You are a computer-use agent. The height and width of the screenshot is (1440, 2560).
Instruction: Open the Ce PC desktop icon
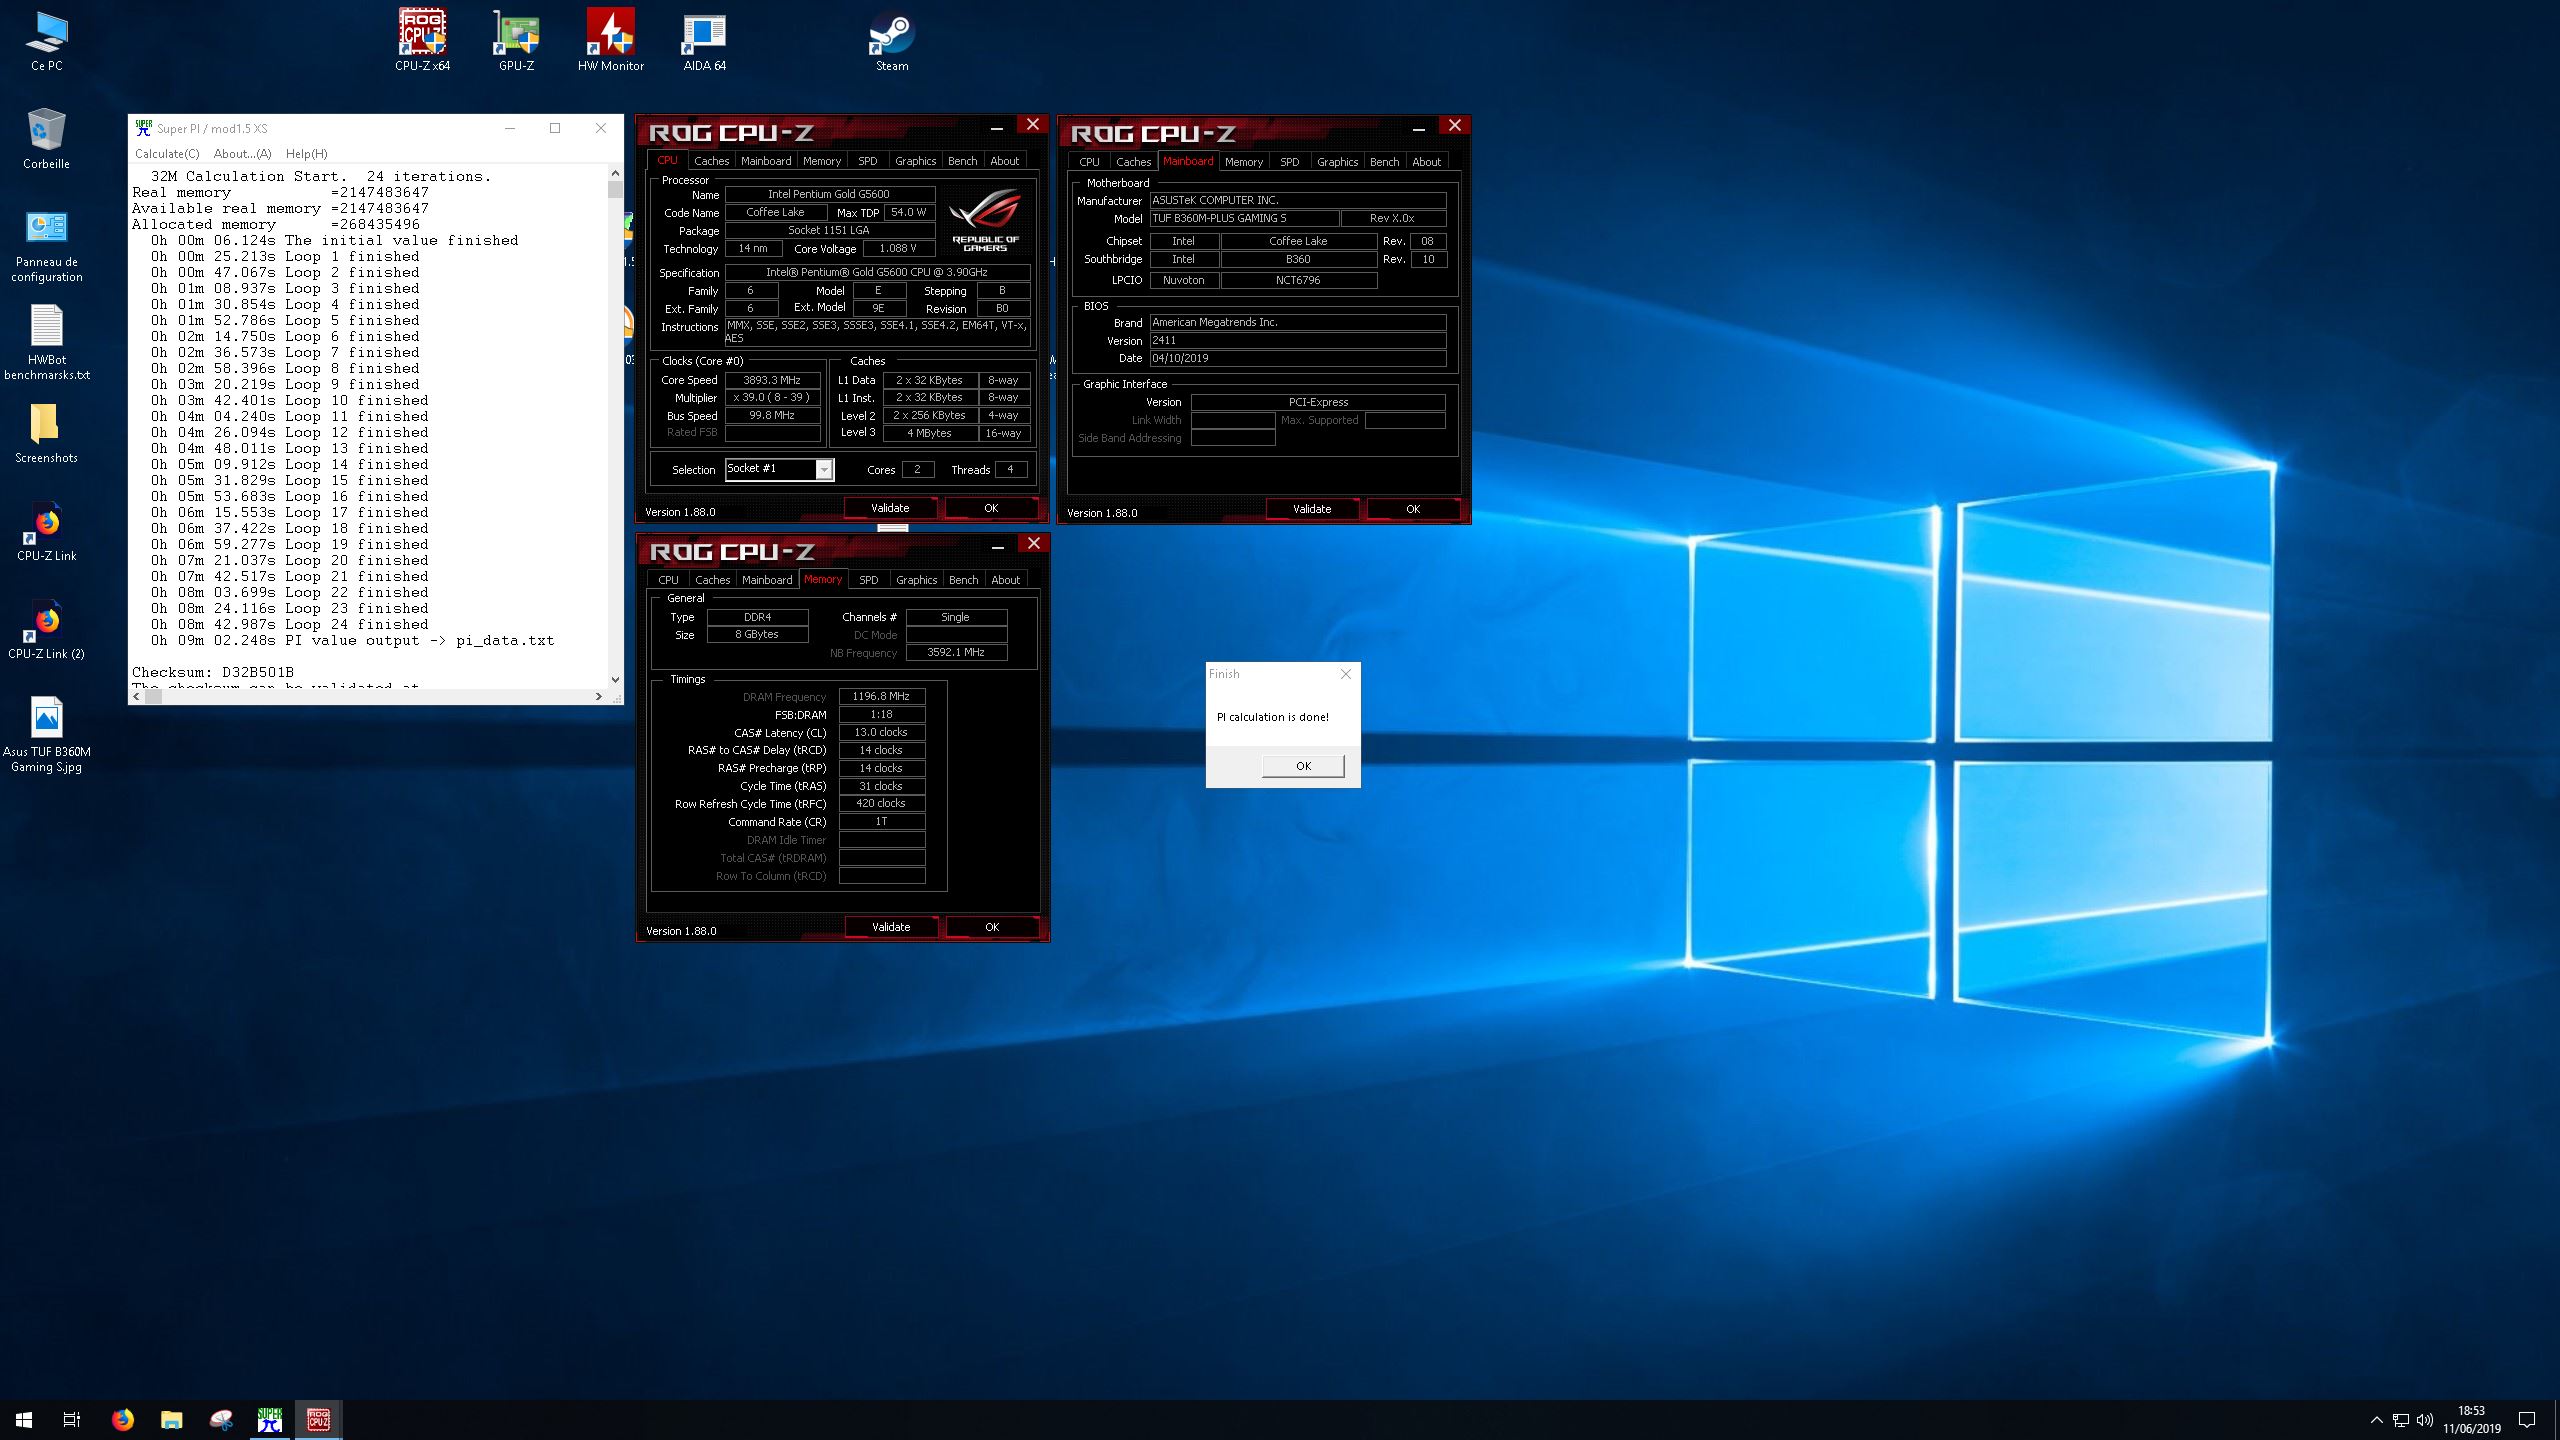[46, 42]
